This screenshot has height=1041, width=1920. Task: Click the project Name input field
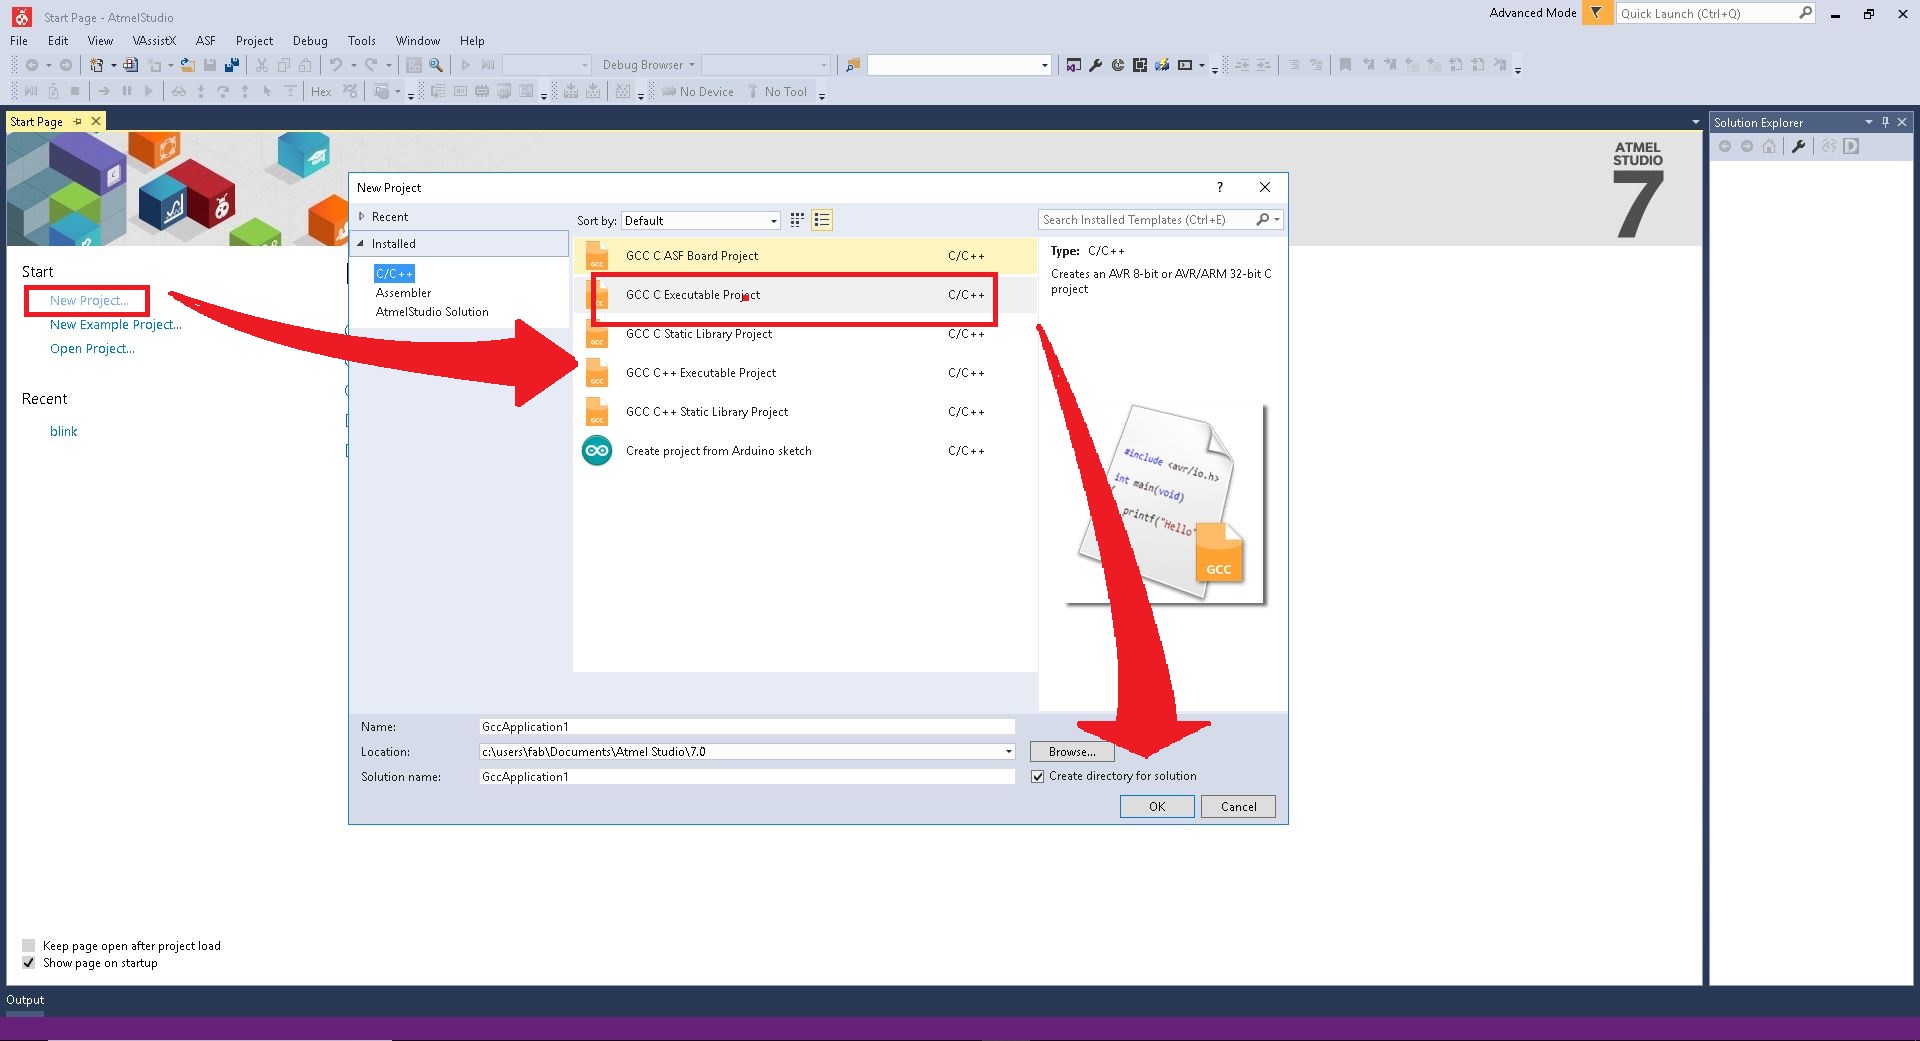point(747,727)
